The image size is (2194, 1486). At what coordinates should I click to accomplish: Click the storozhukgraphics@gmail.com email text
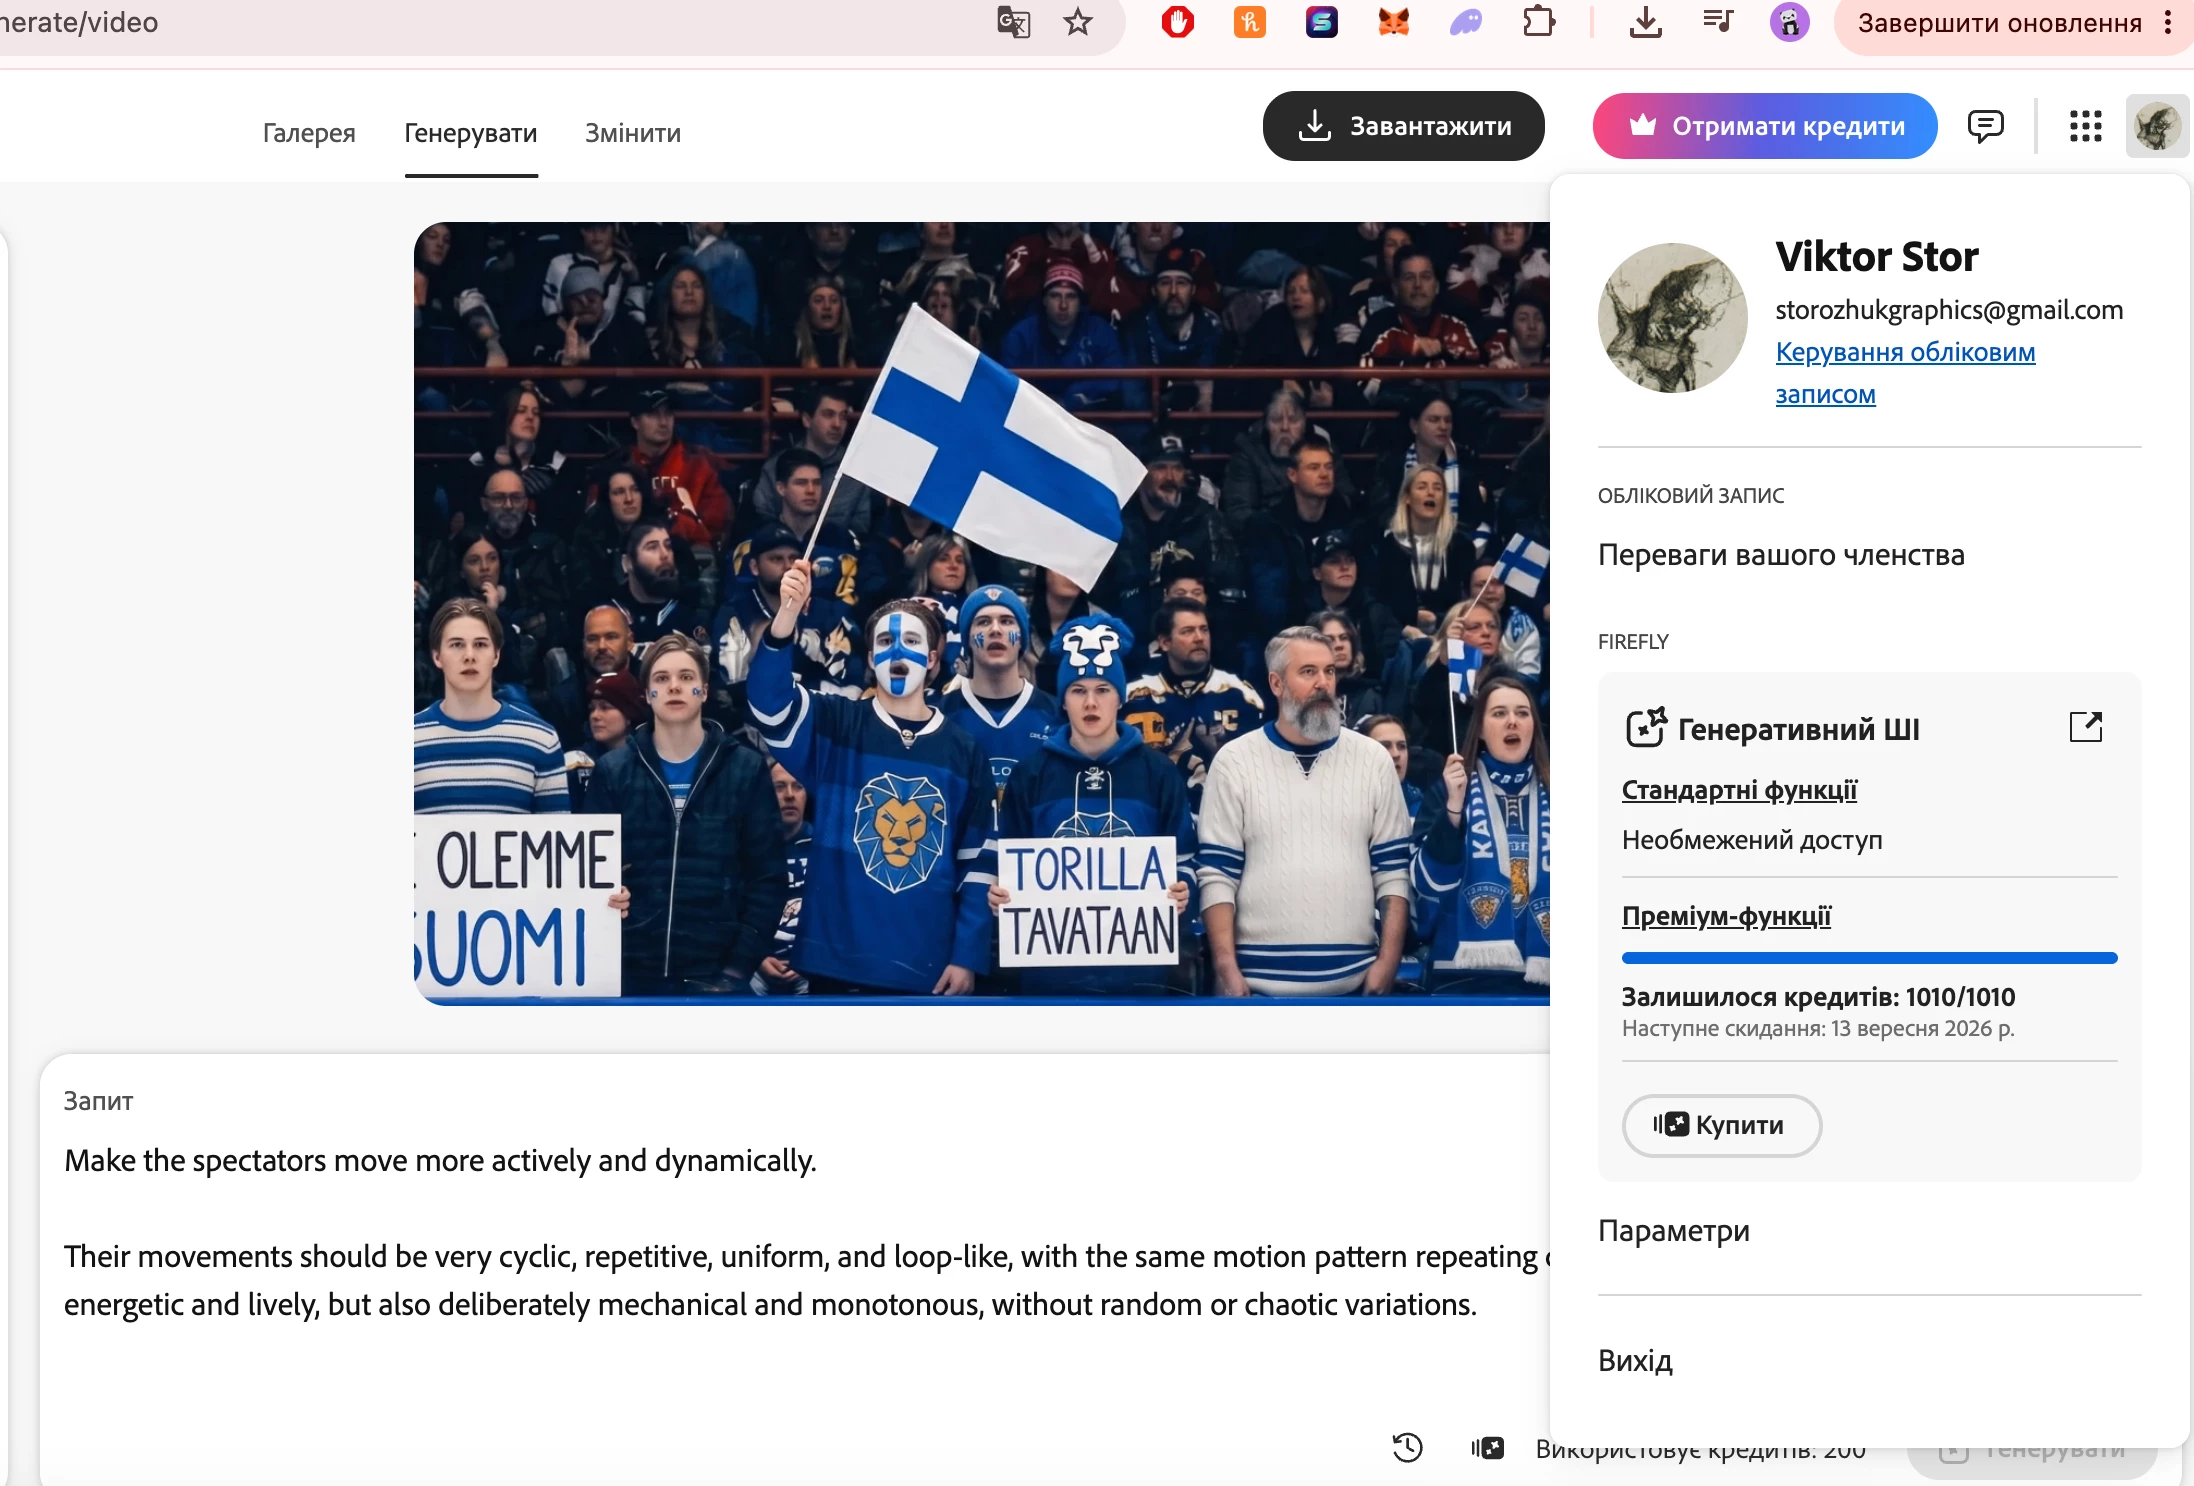point(1949,310)
